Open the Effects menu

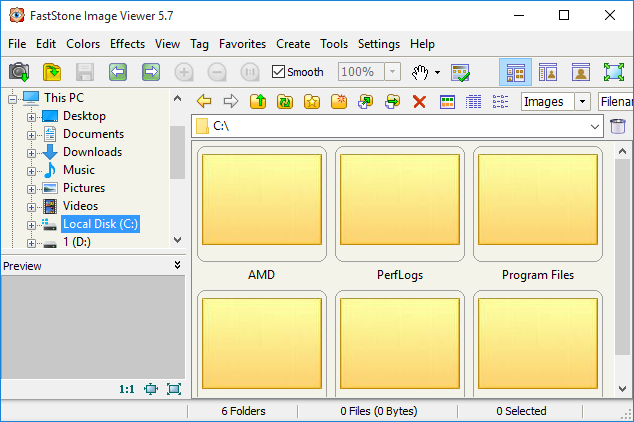(127, 44)
